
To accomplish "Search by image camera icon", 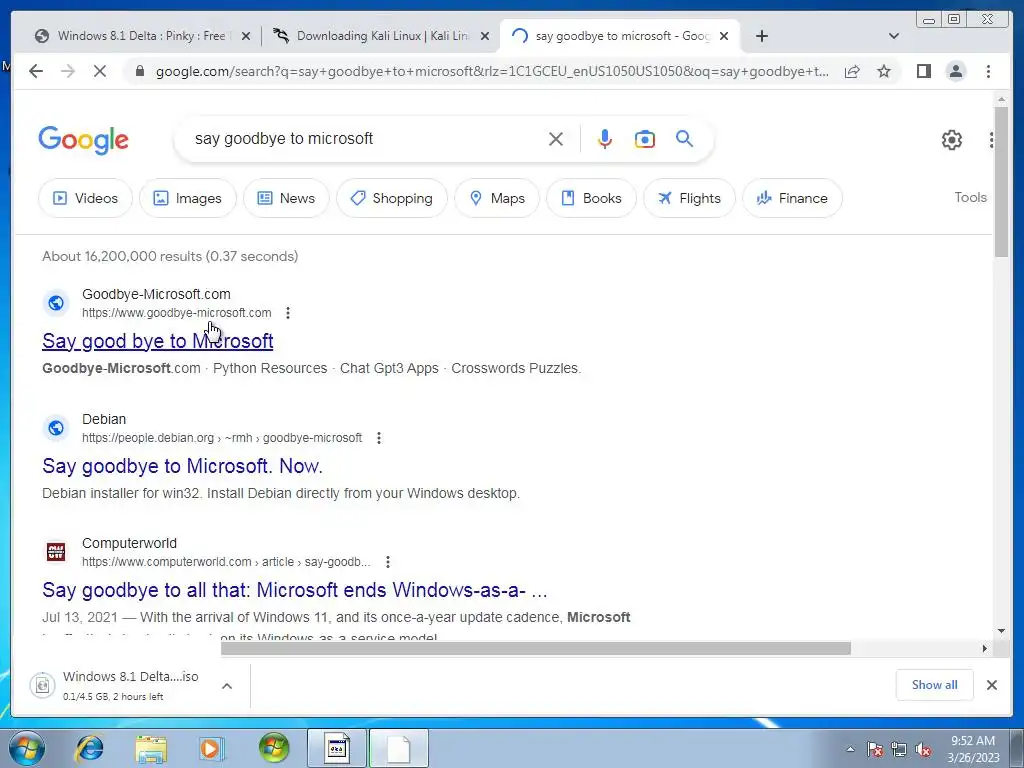I will coord(645,139).
